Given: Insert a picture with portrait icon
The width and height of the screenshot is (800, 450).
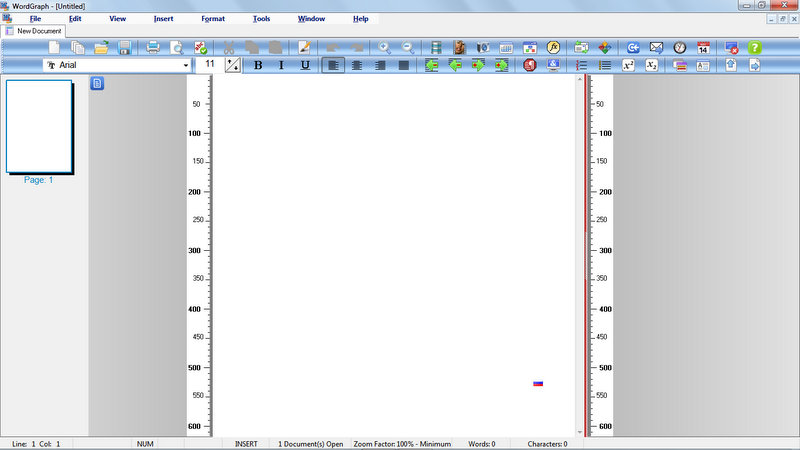Looking at the screenshot, I should point(459,47).
